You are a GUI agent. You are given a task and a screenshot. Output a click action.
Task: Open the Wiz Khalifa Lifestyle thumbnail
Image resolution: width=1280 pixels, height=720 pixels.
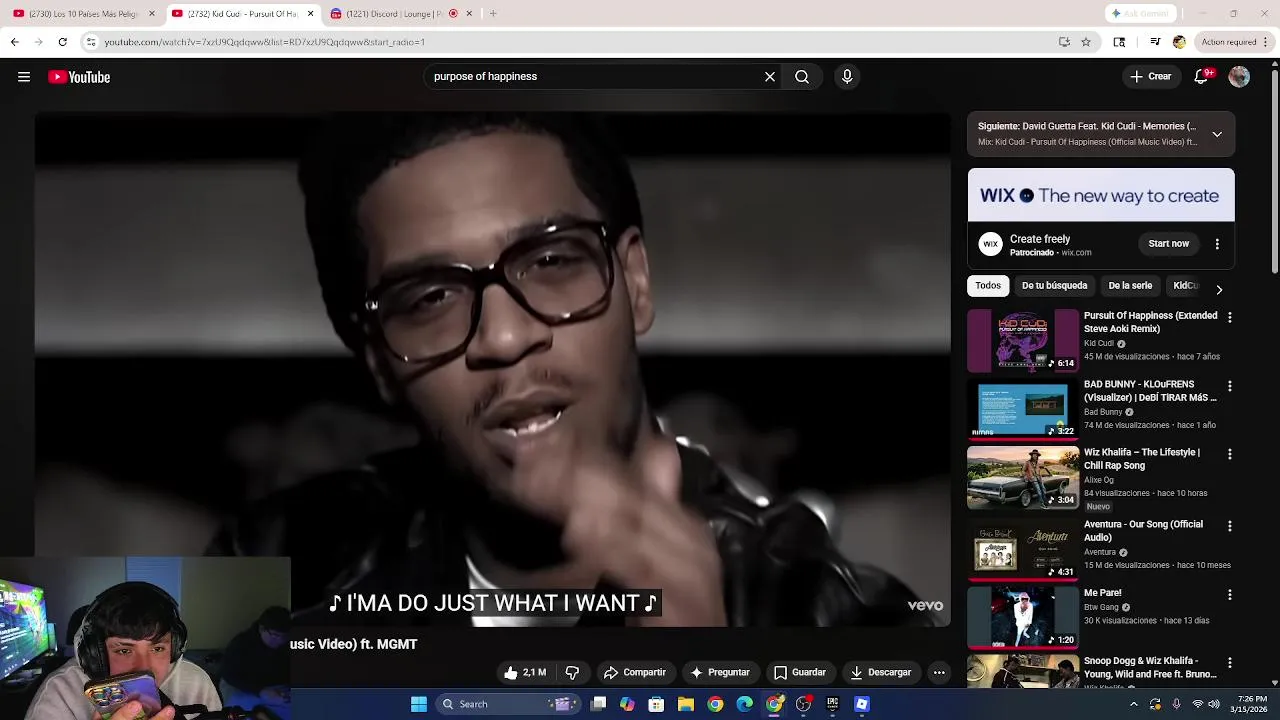pos(1022,478)
